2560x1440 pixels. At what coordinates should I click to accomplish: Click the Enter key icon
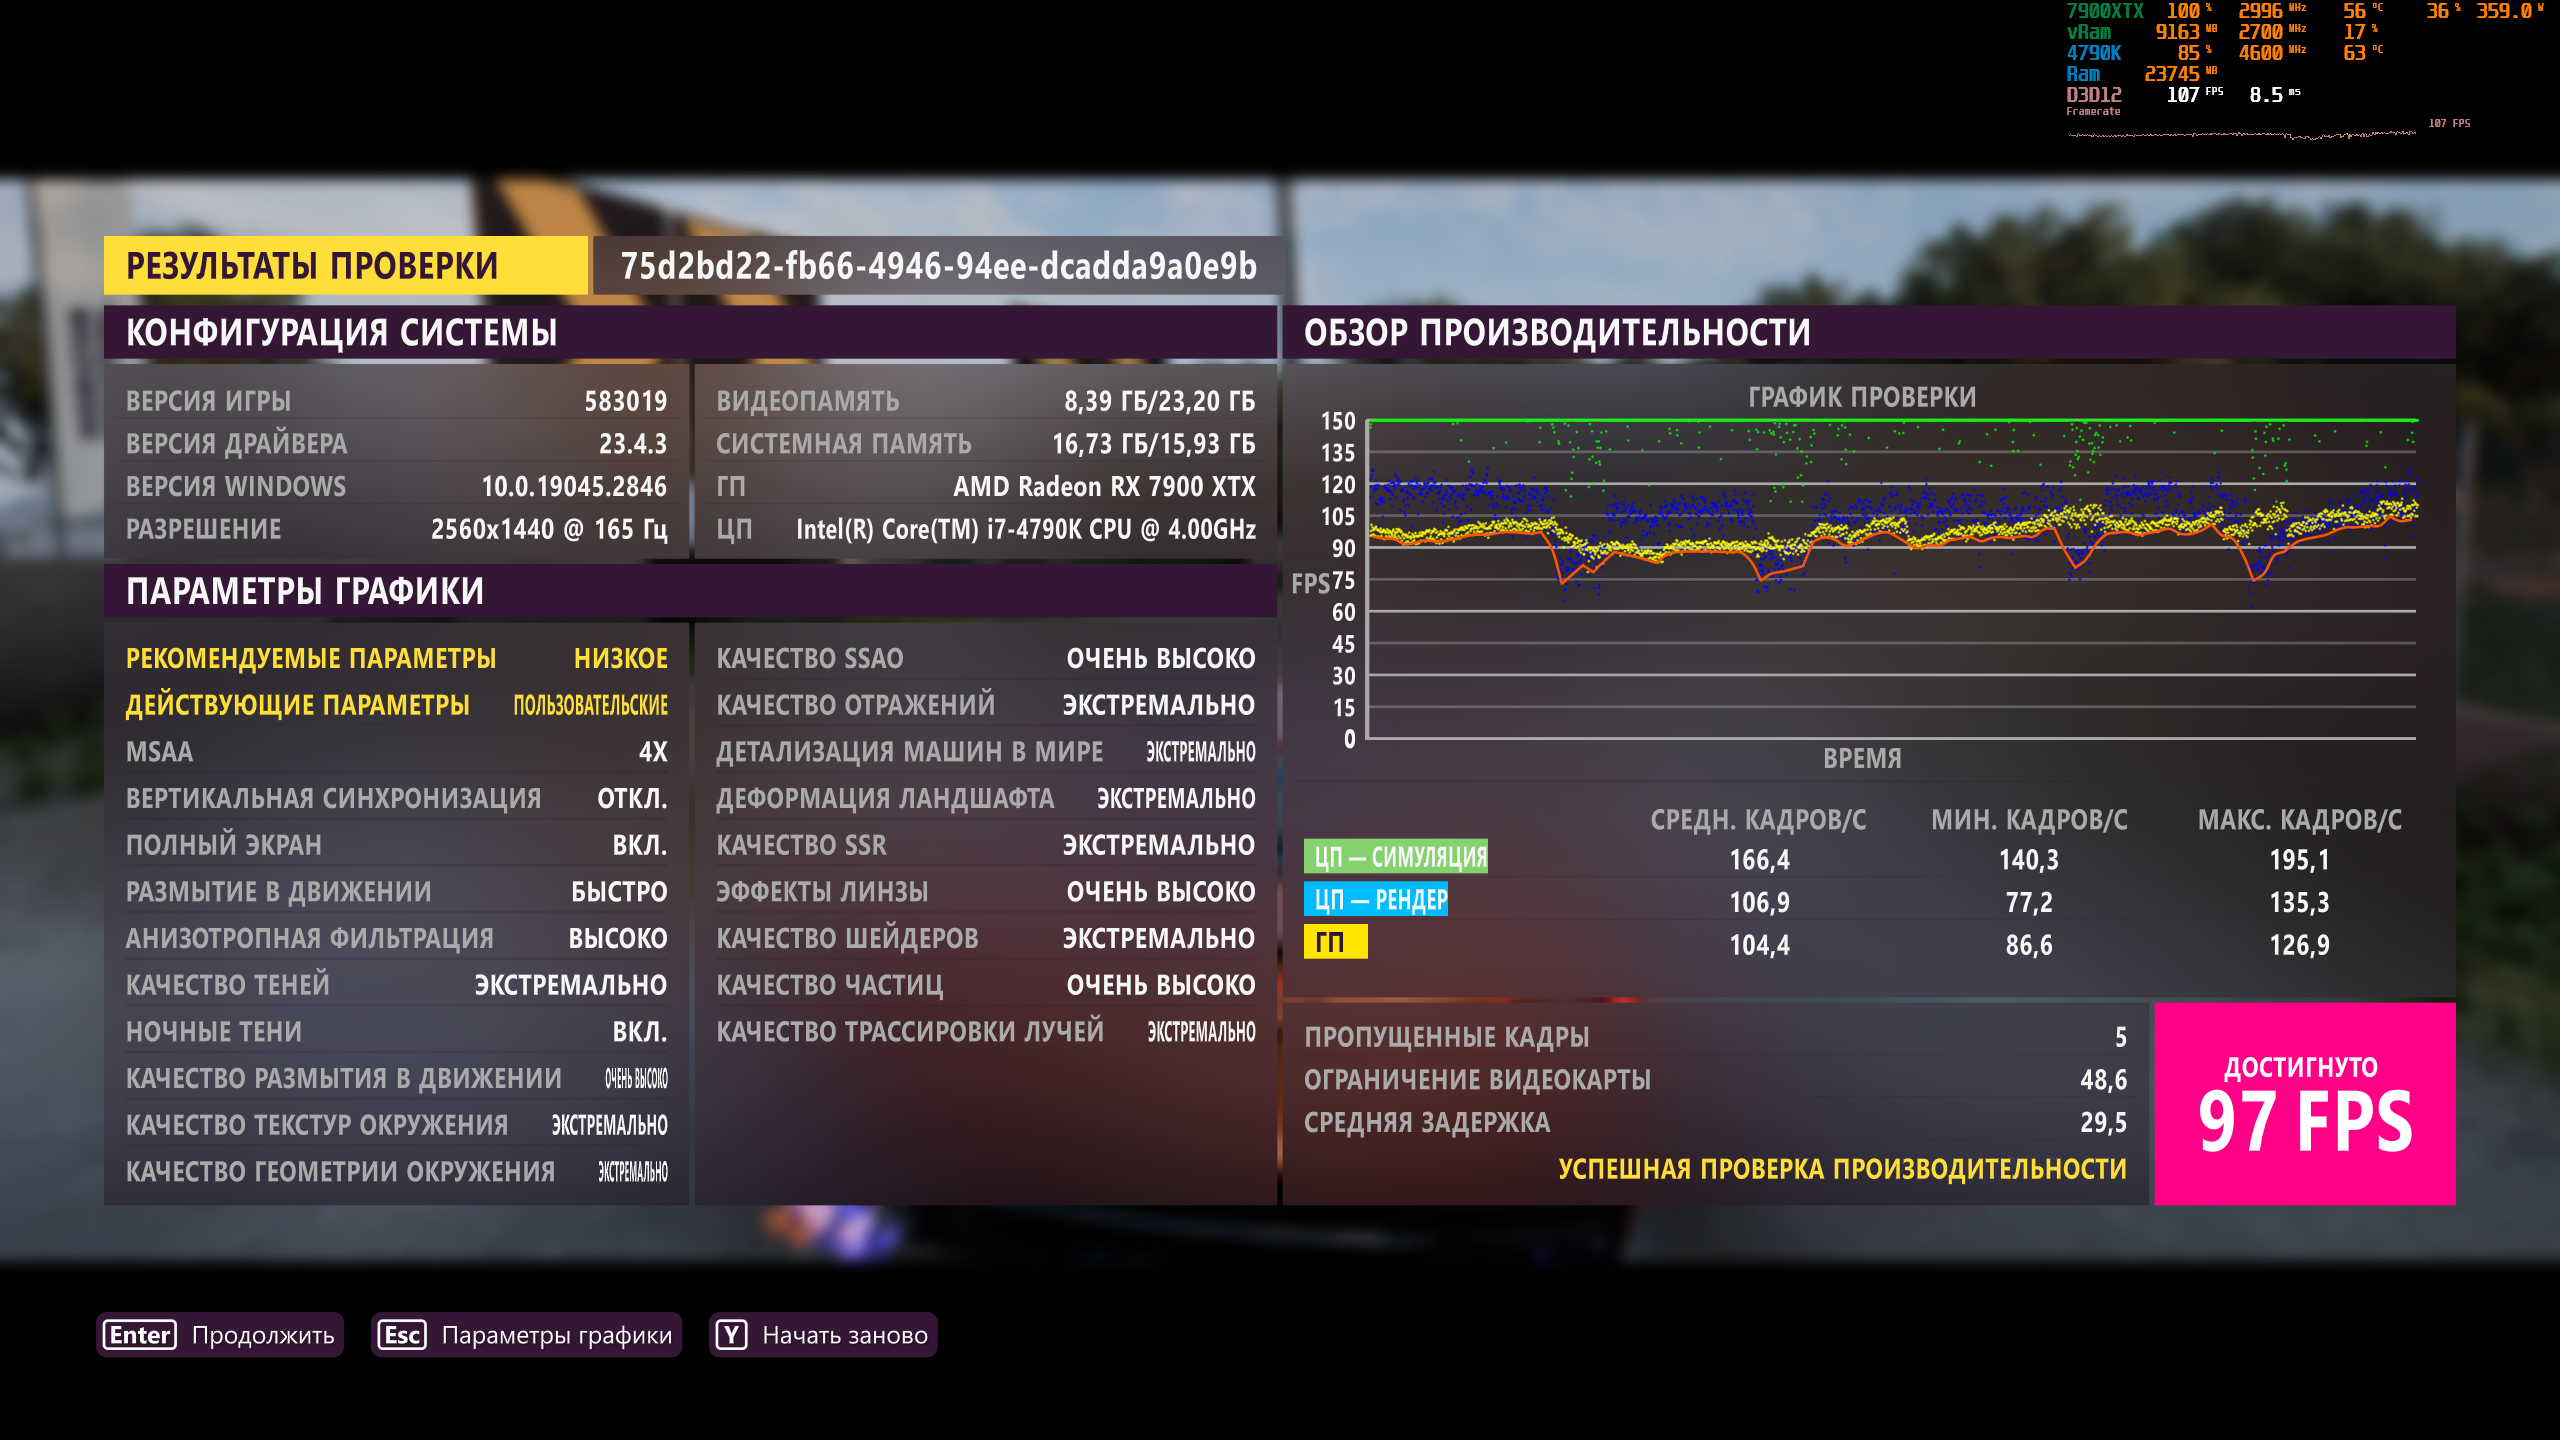140,1335
